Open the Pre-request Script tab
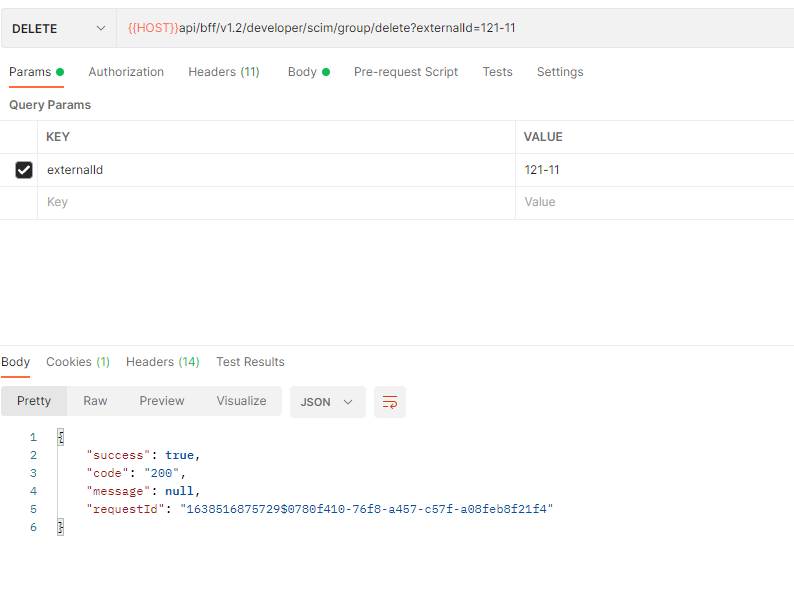Screen dimensions: 794x602 [x=406, y=72]
